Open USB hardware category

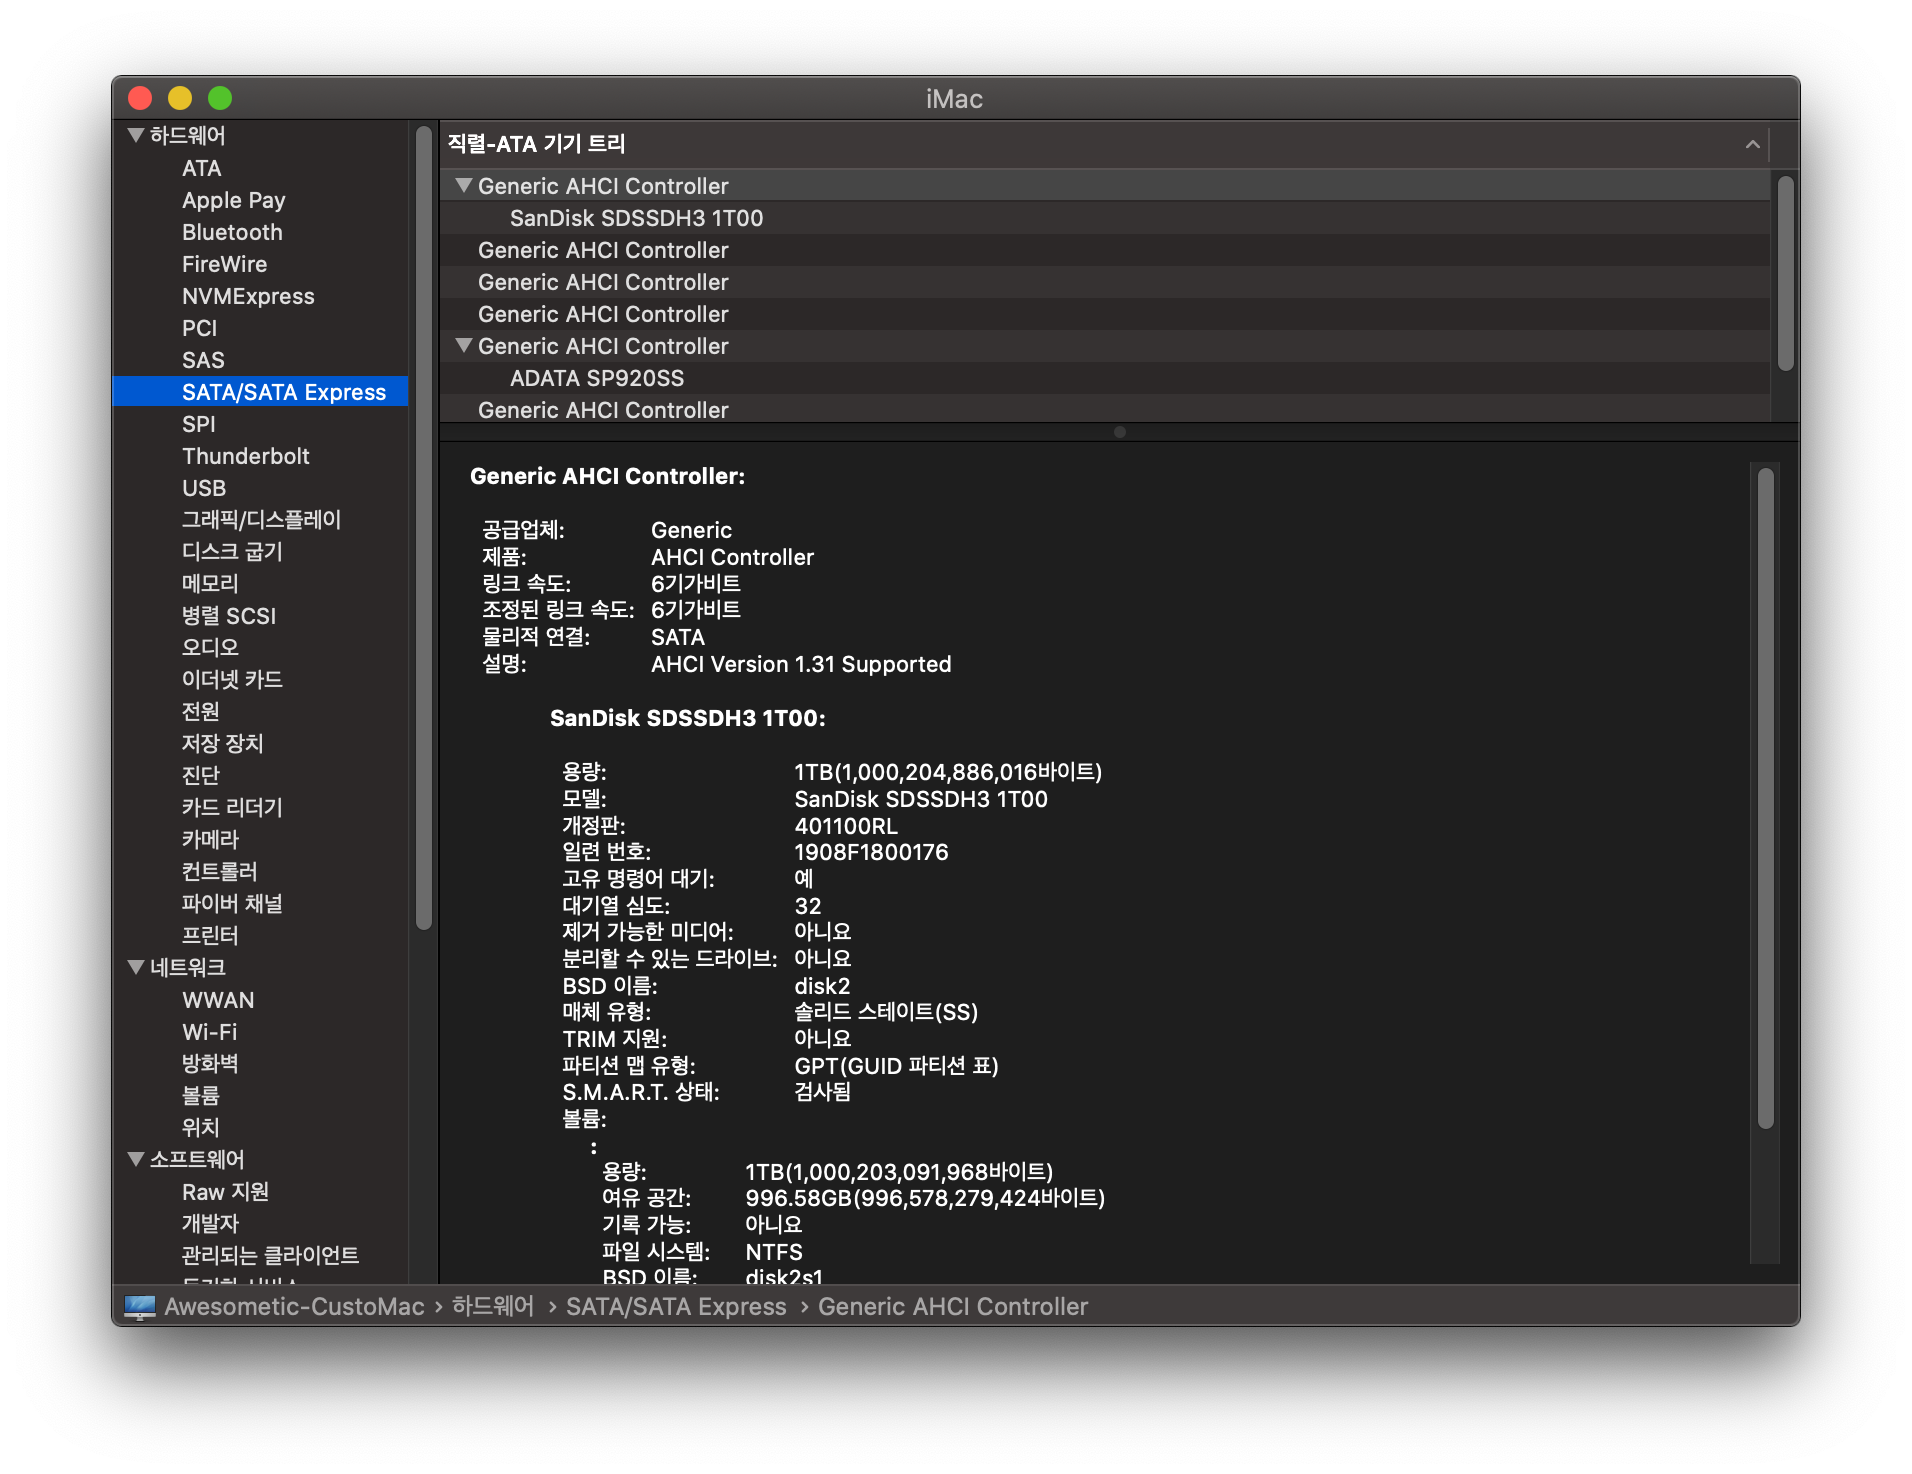(x=204, y=488)
